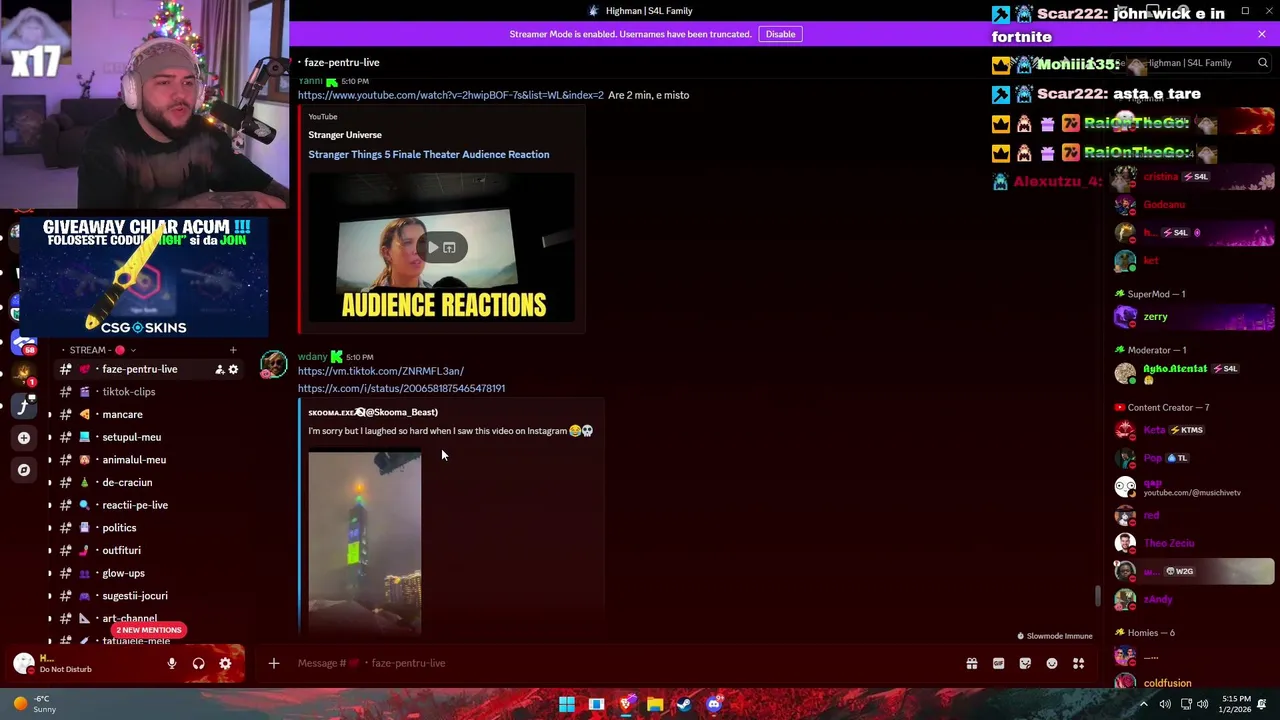This screenshot has height=720, width=1280.
Task: Open the server icon with 1 notification
Action: (24, 375)
